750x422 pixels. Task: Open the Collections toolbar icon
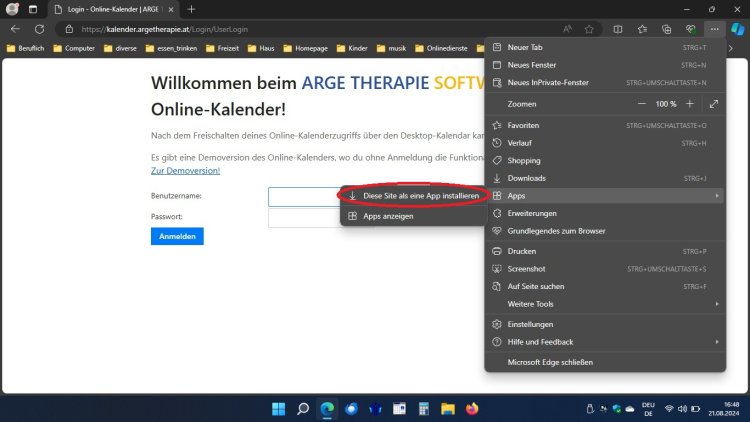666,29
